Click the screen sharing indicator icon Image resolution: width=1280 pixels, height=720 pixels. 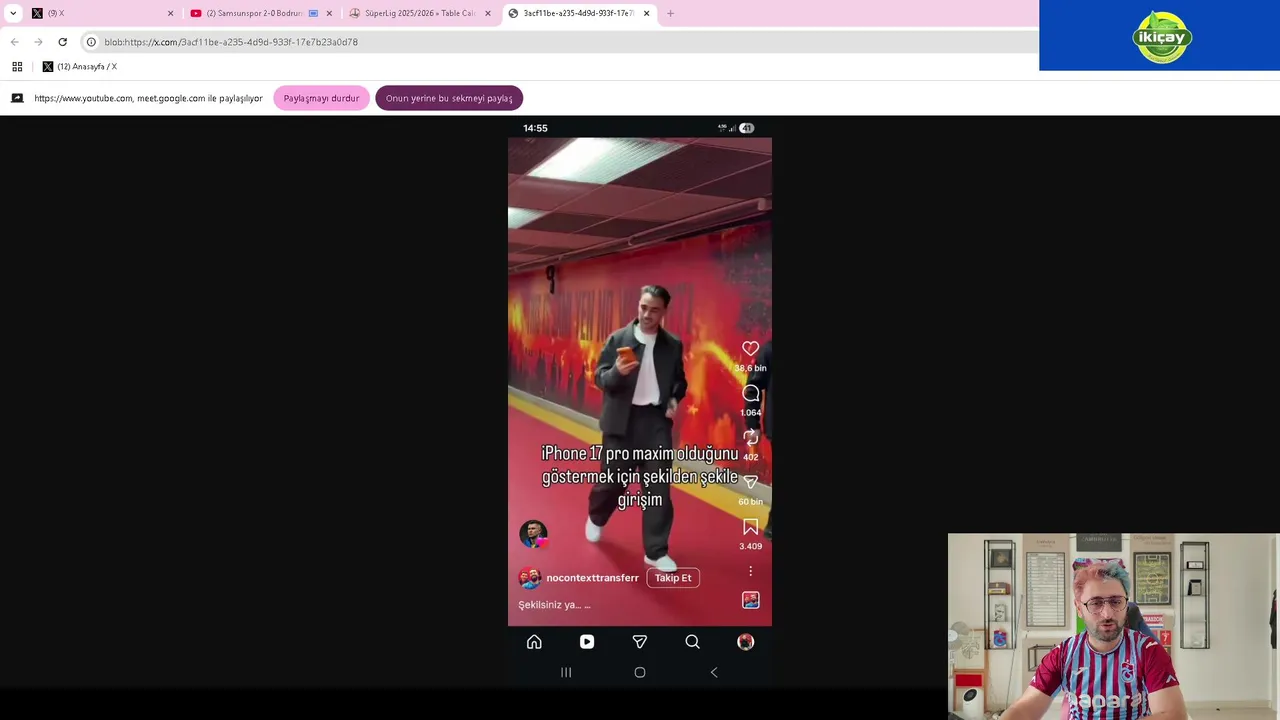[17, 98]
